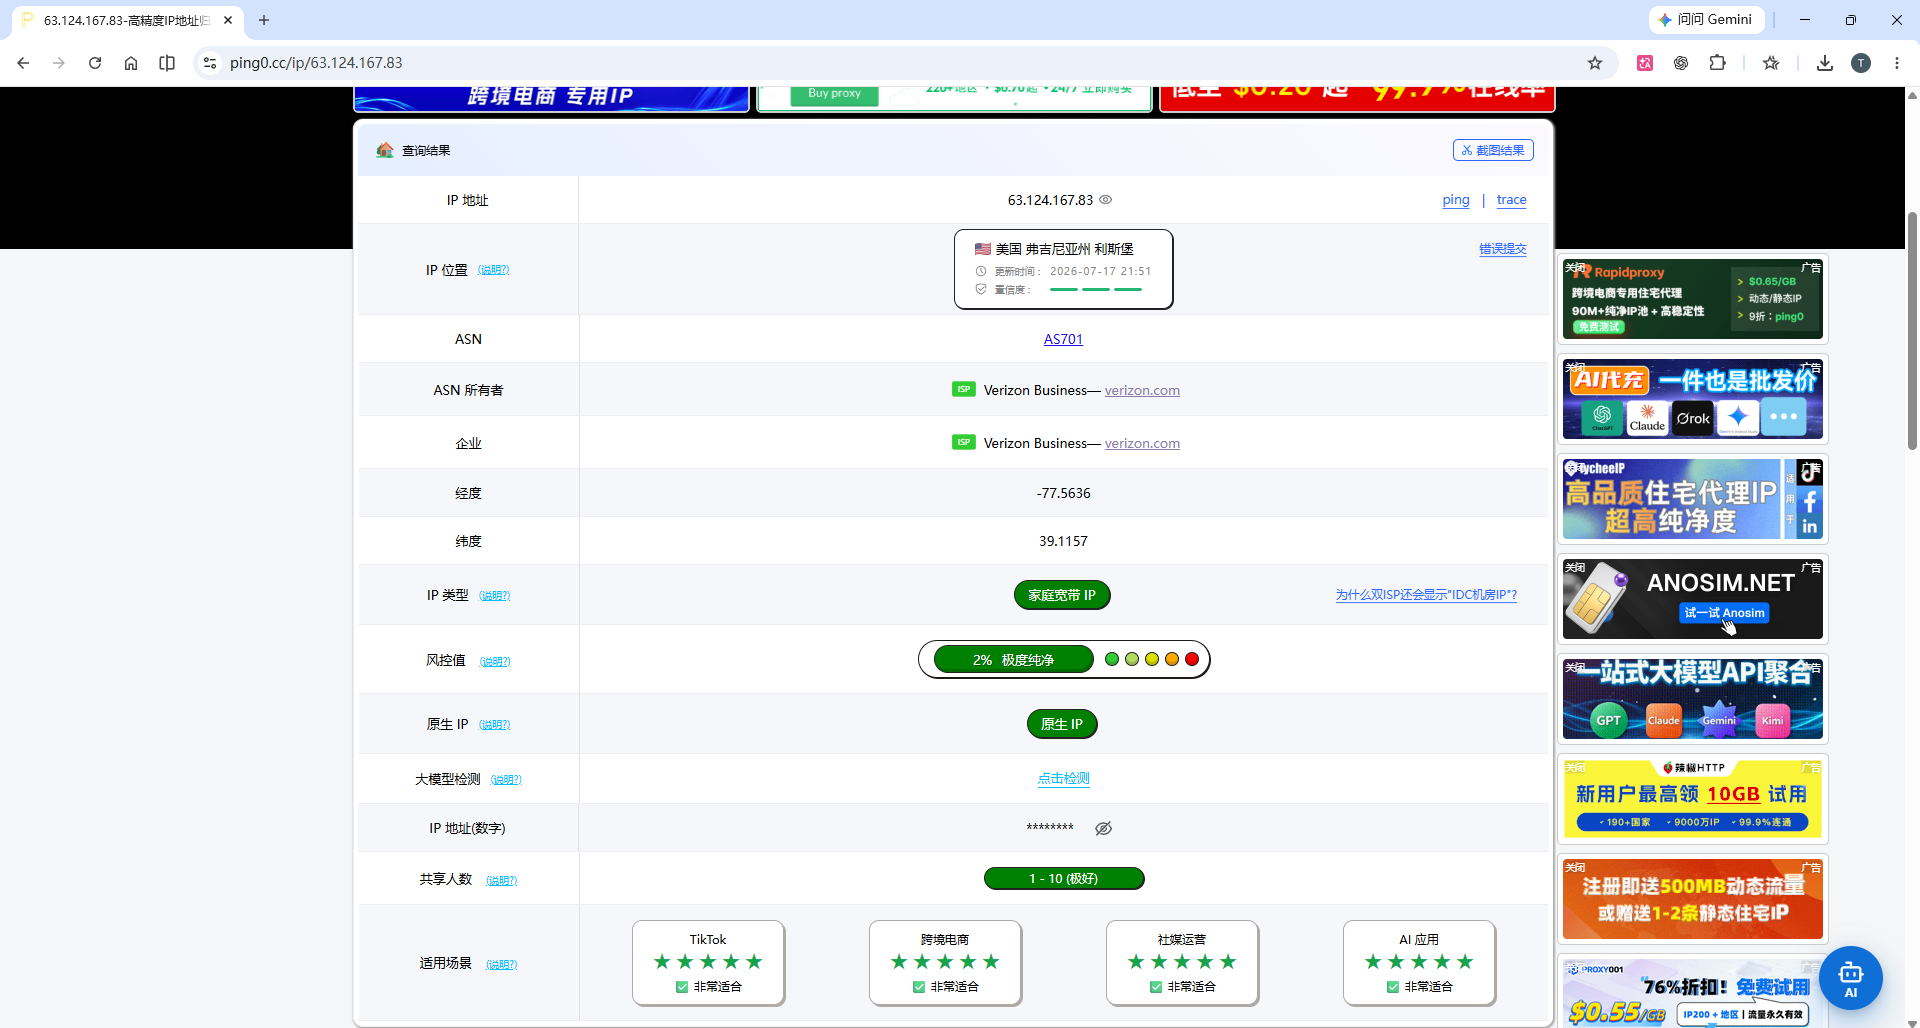Click the 2% 极度纯净 risk bar
The width and height of the screenshot is (1920, 1028).
pyautogui.click(x=1013, y=660)
